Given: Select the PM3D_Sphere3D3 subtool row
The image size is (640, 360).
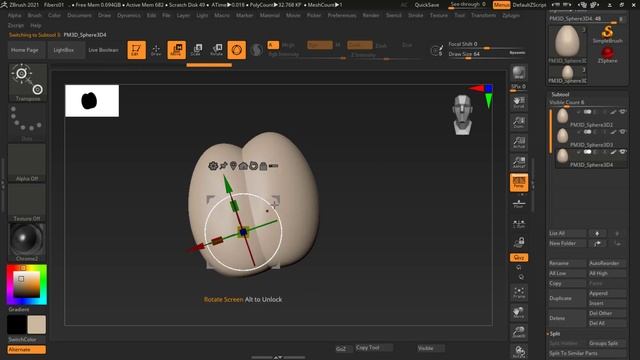Looking at the screenshot, I should coord(591,137).
